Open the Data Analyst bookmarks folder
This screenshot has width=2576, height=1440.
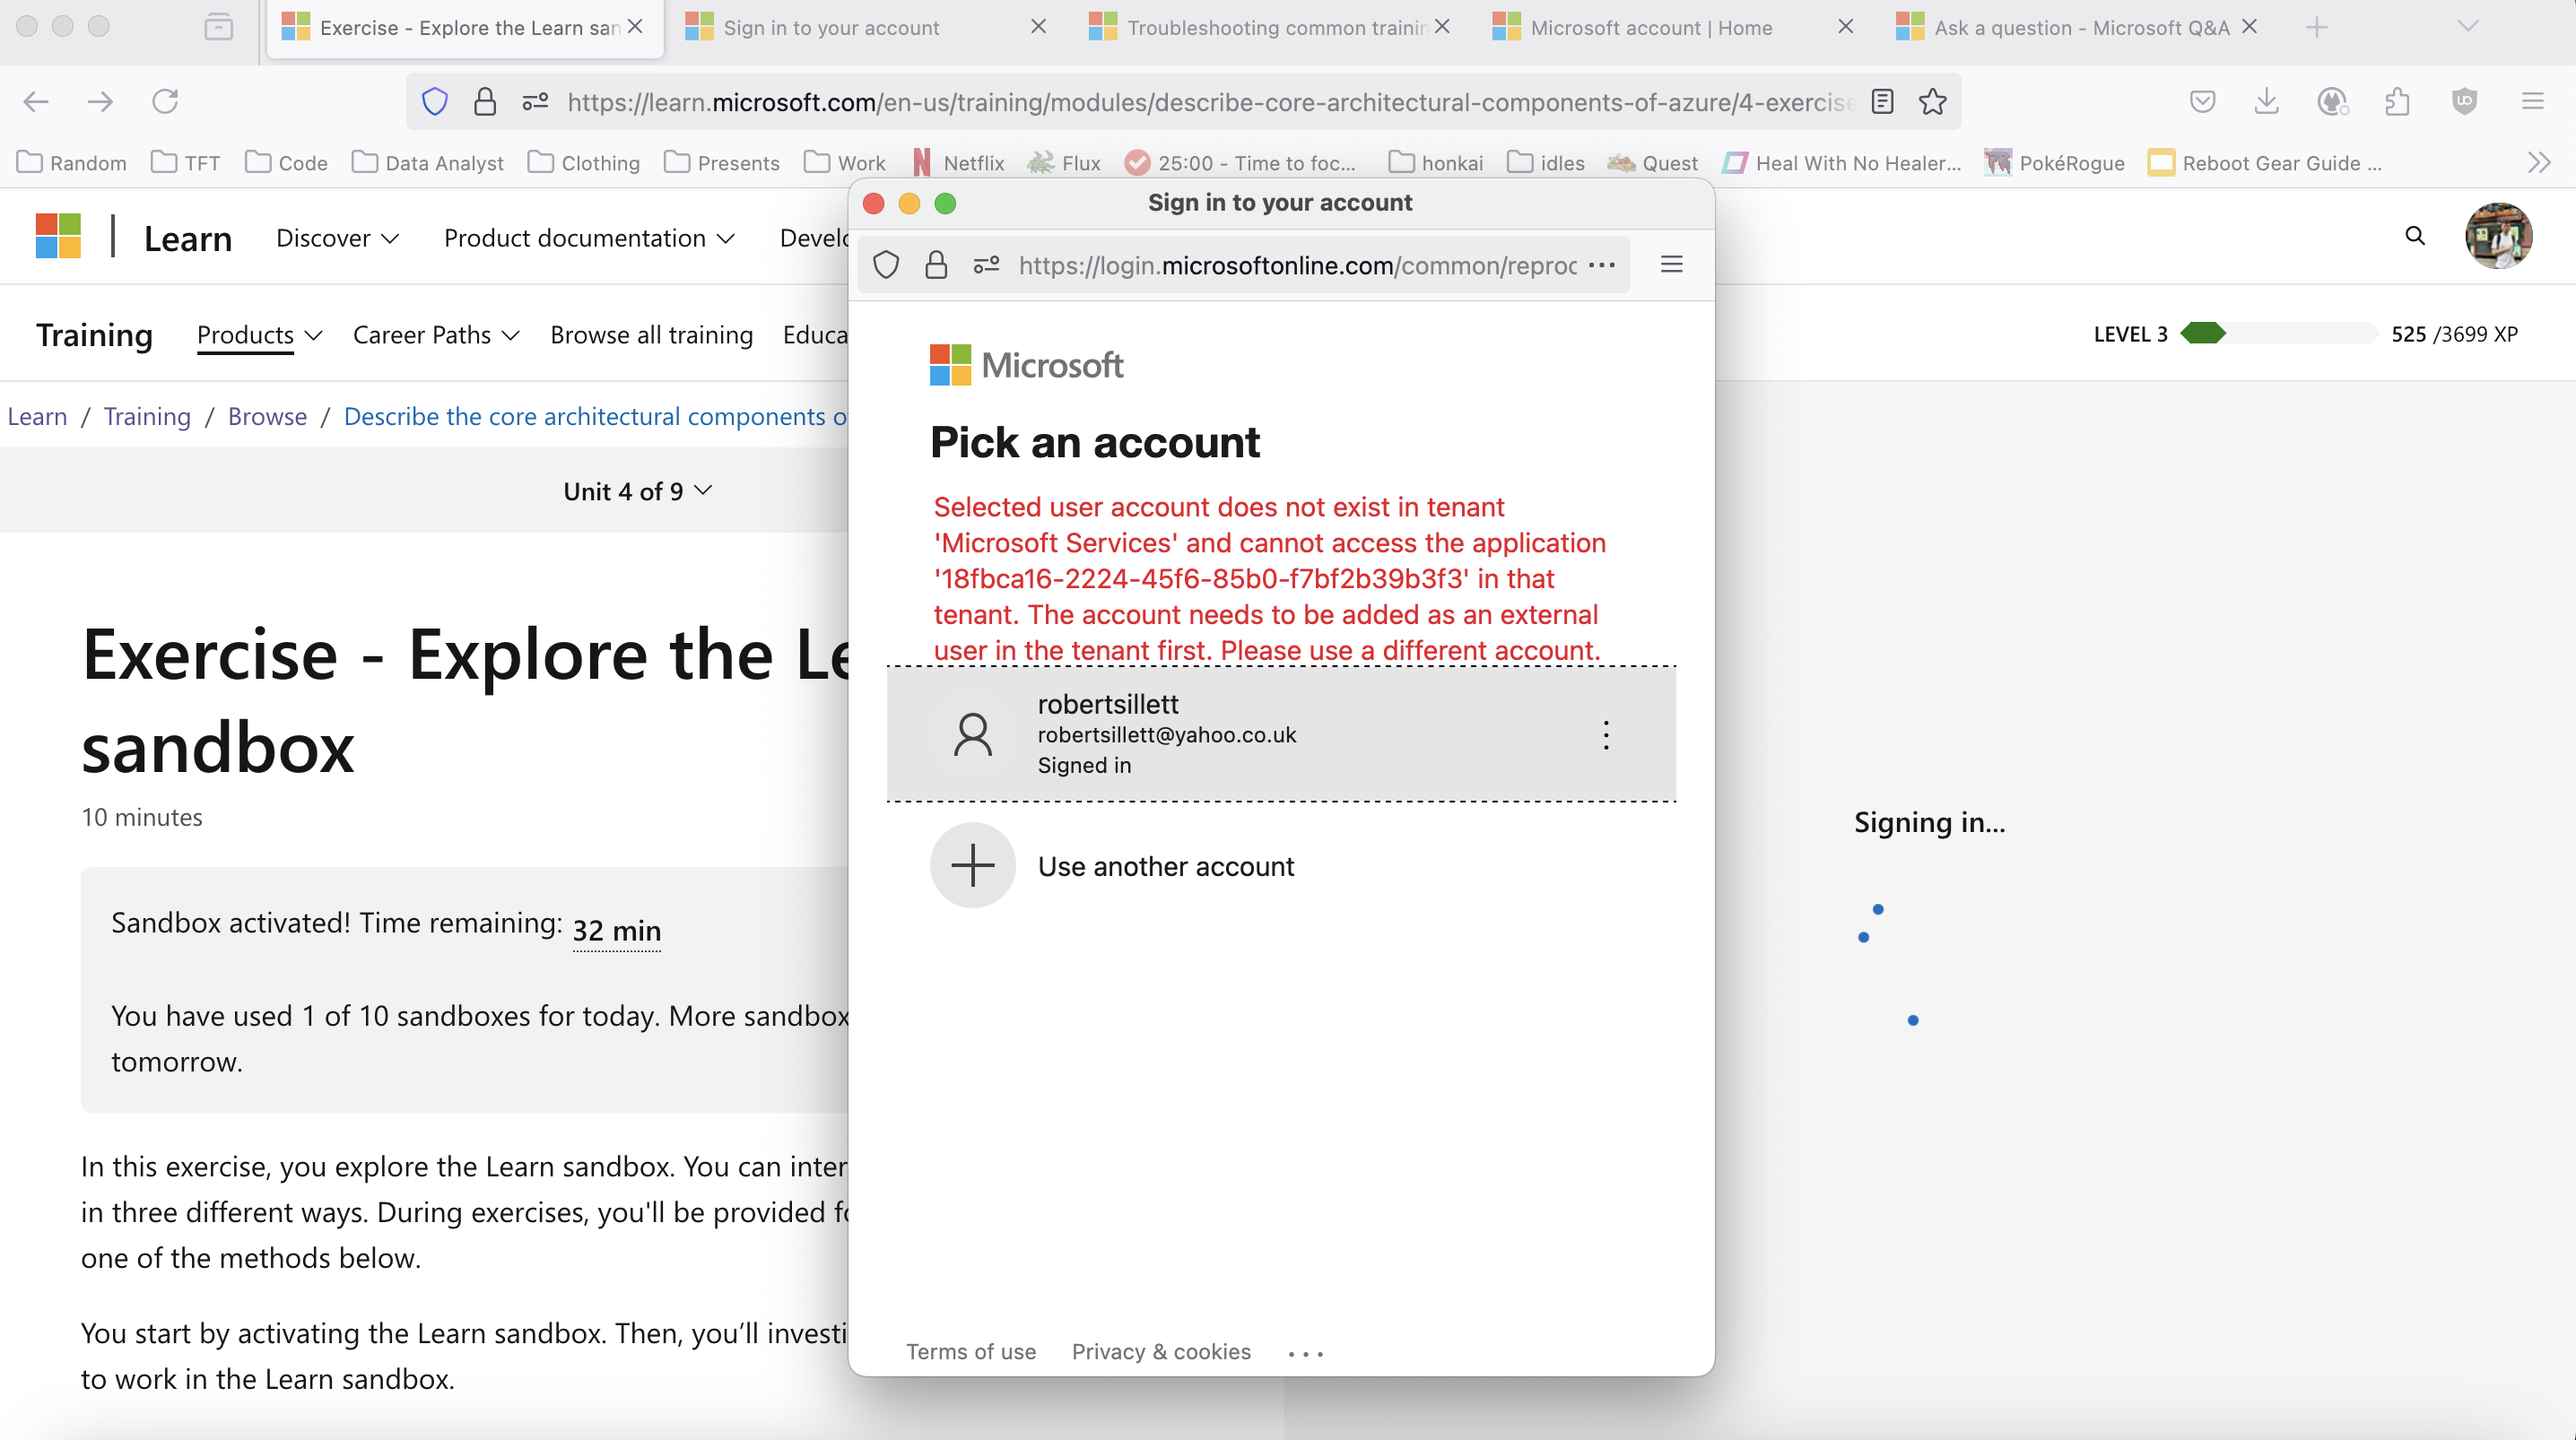pyautogui.click(x=428, y=163)
